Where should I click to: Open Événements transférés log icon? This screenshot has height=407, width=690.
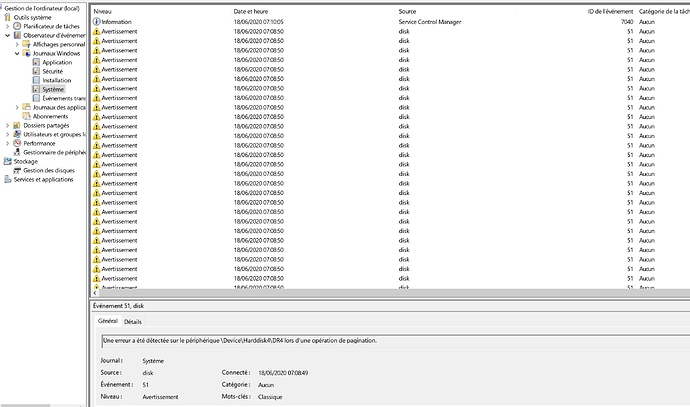click(36, 99)
